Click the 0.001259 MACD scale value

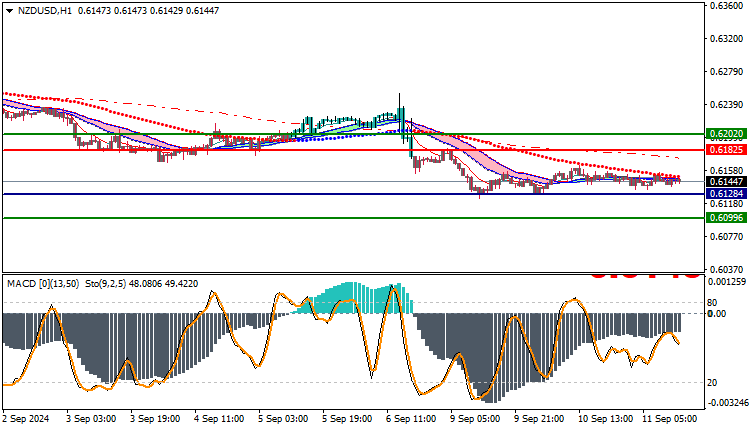click(727, 282)
